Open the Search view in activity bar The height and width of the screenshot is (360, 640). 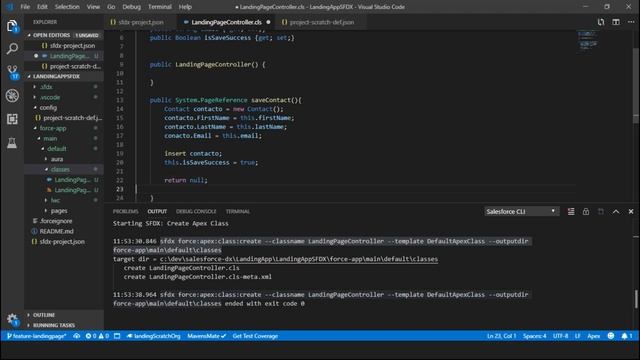pyautogui.click(x=12, y=49)
